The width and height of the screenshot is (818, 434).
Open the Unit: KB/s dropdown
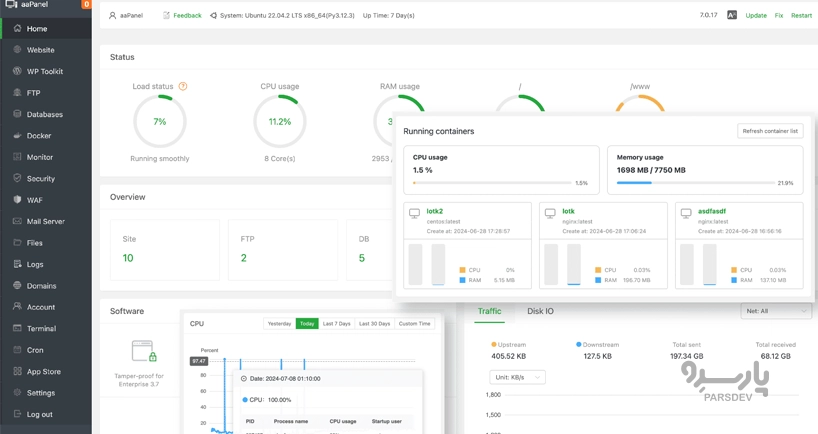517,377
